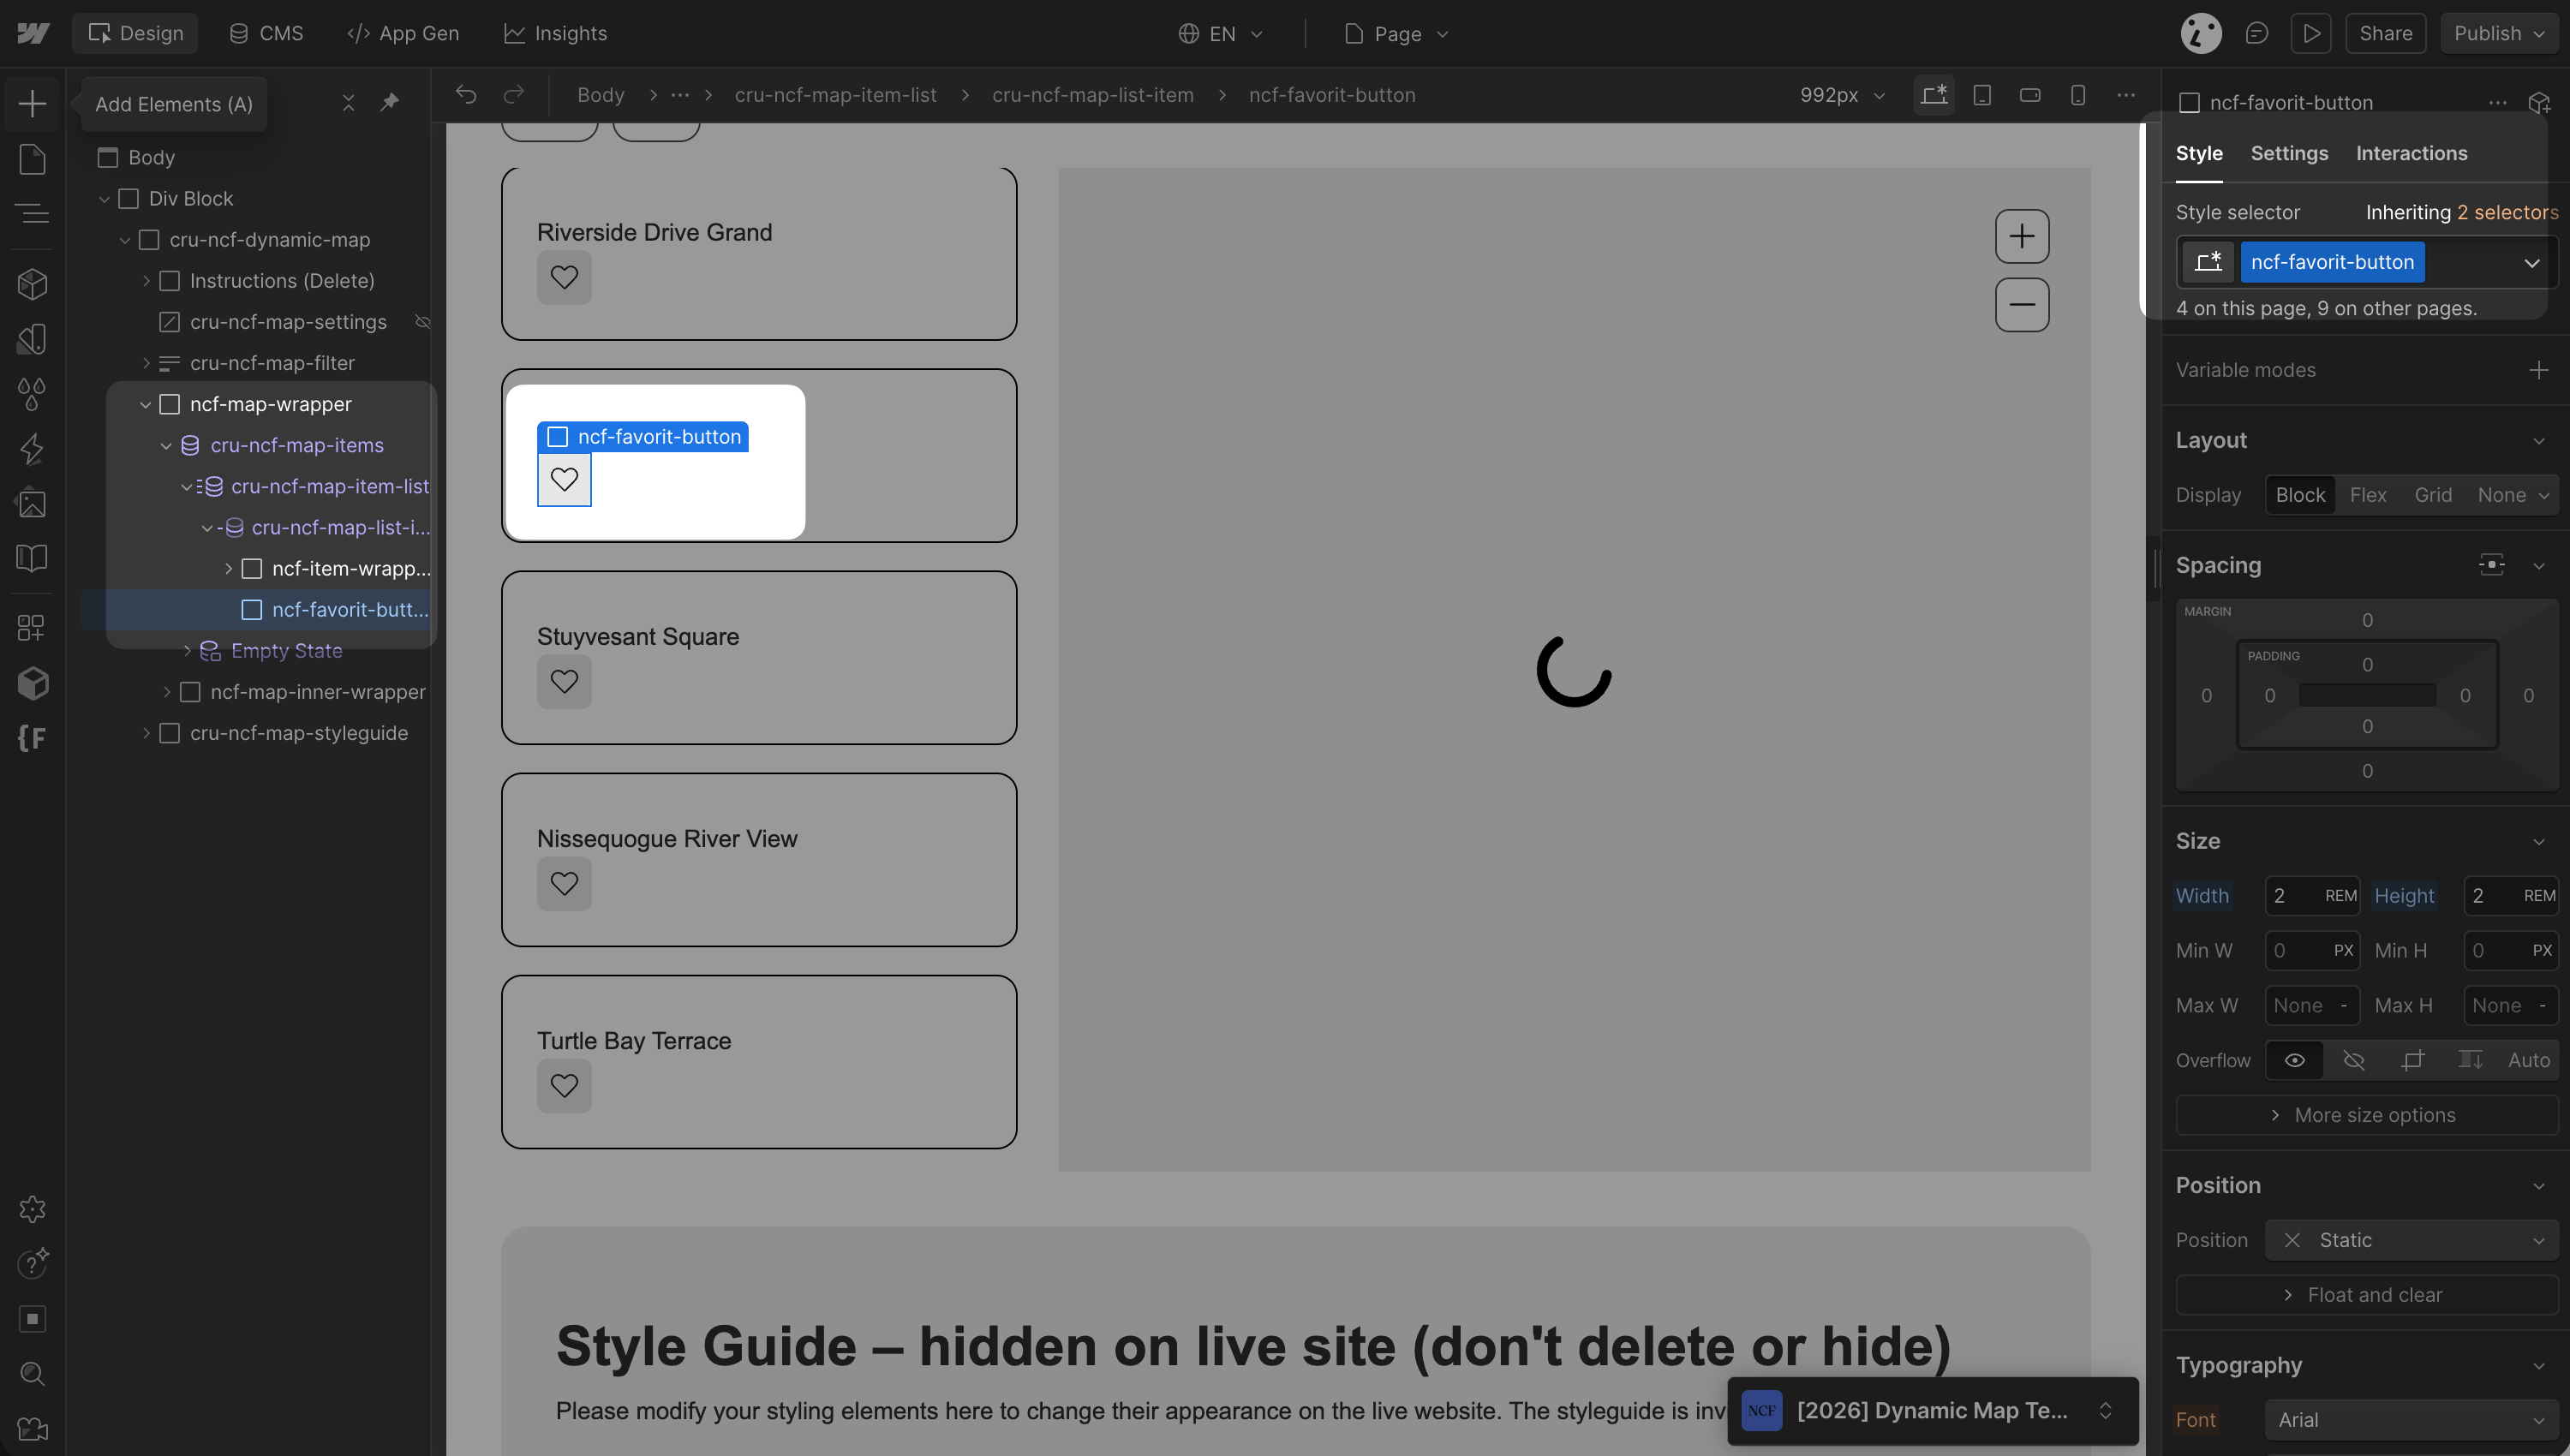Open the Apps grid-plus icon
The height and width of the screenshot is (1456, 2570).
tap(32, 628)
